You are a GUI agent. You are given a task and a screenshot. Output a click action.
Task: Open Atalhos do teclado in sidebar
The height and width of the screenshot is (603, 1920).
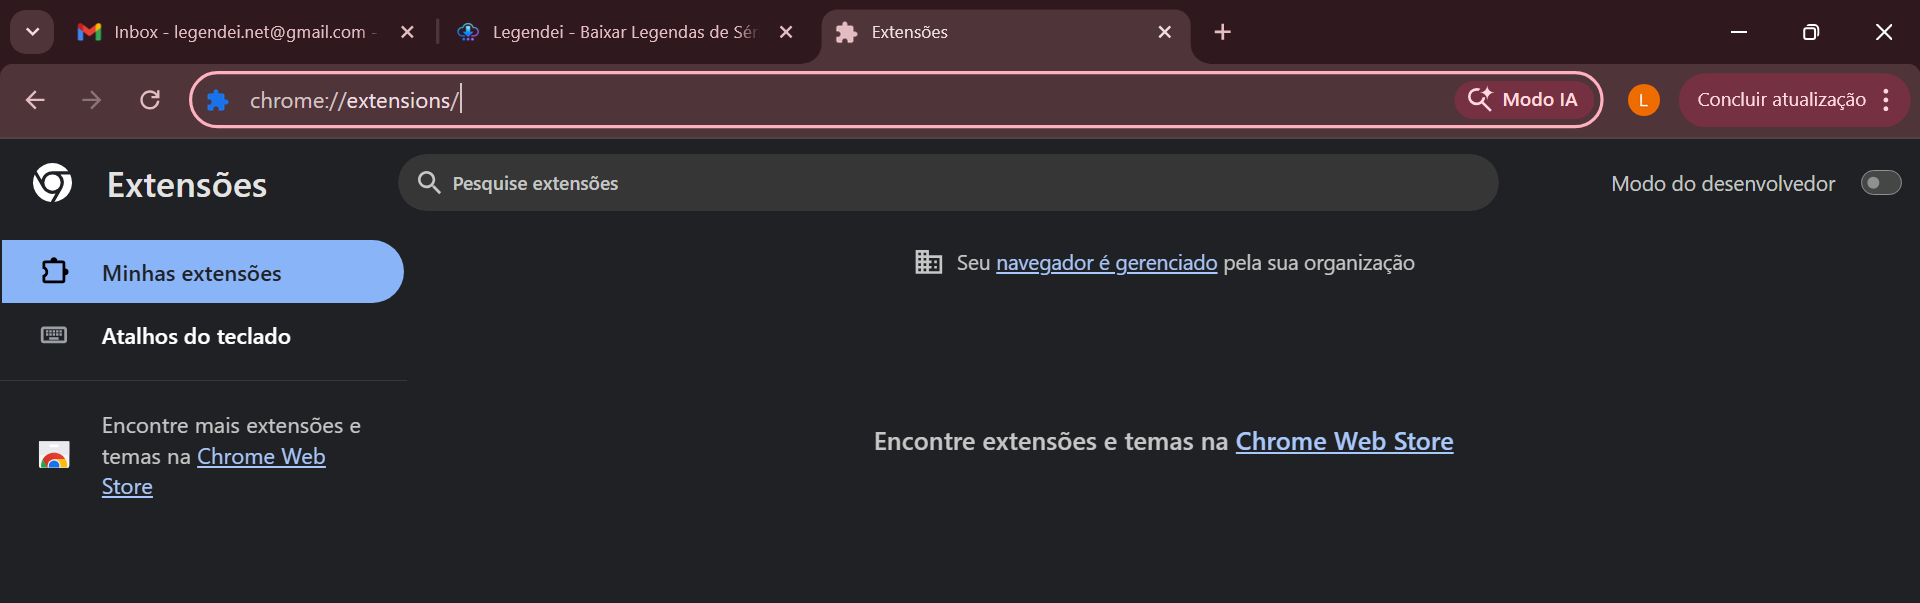coord(196,336)
